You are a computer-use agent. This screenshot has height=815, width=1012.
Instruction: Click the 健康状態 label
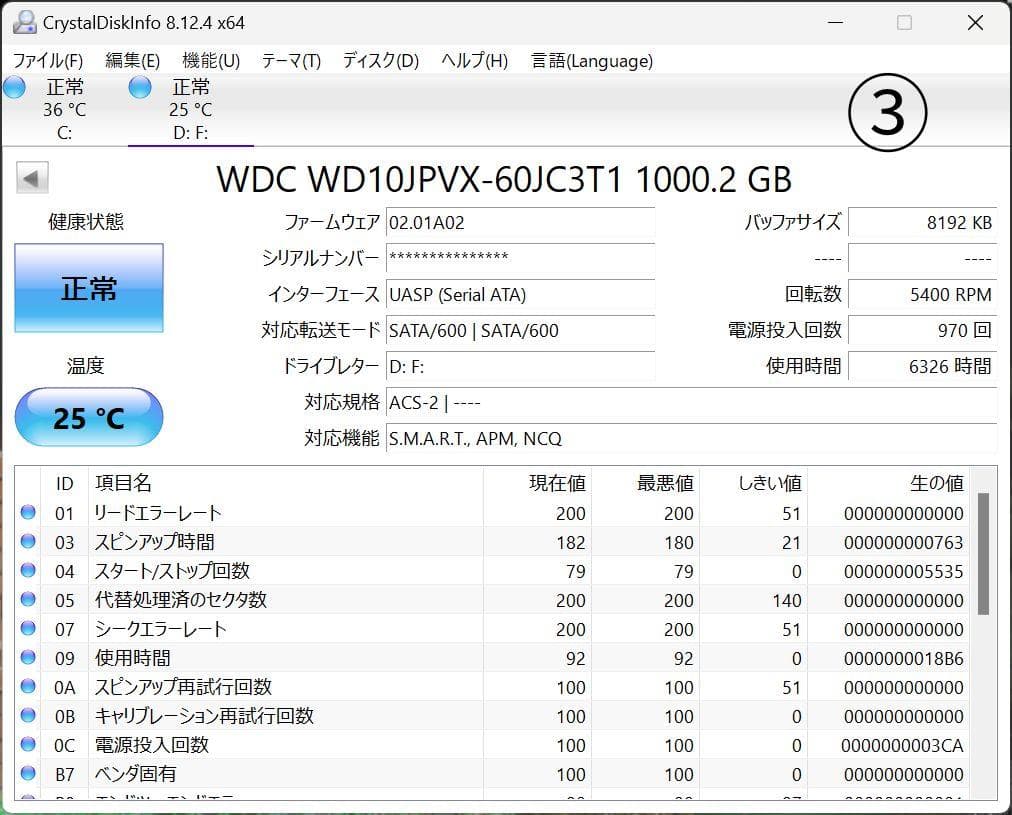point(86,222)
